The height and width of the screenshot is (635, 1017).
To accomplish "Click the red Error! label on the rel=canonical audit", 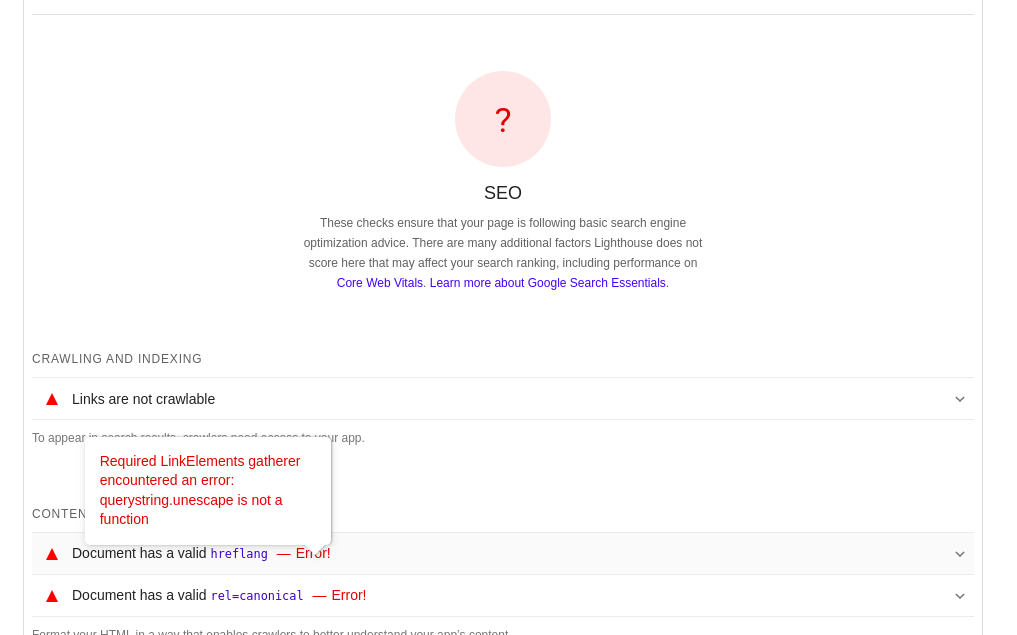I will click(349, 595).
